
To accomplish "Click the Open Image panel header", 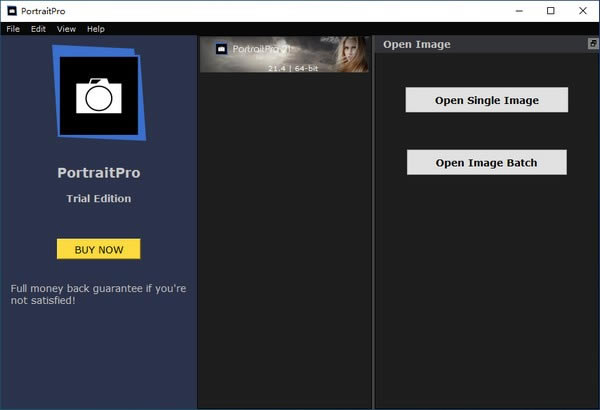I will point(417,44).
